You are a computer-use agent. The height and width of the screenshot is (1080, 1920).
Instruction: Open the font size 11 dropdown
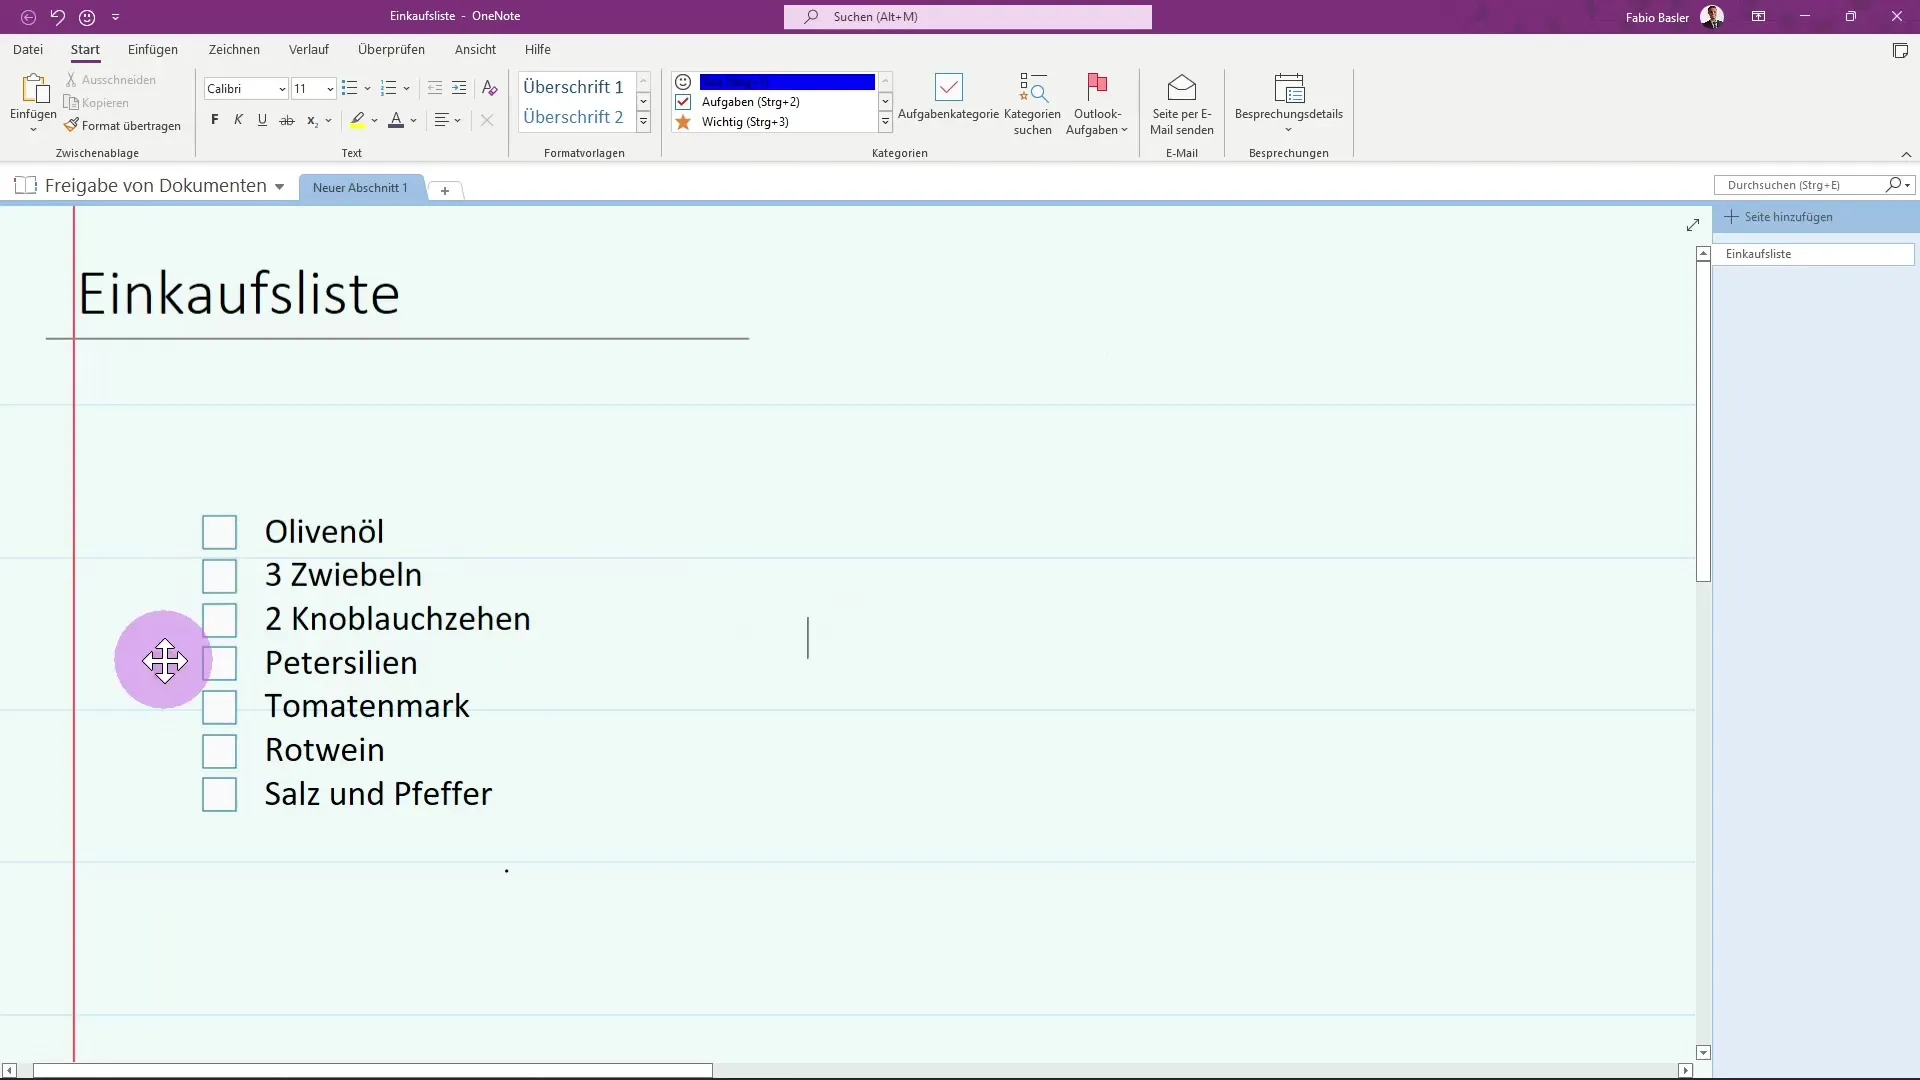click(330, 89)
